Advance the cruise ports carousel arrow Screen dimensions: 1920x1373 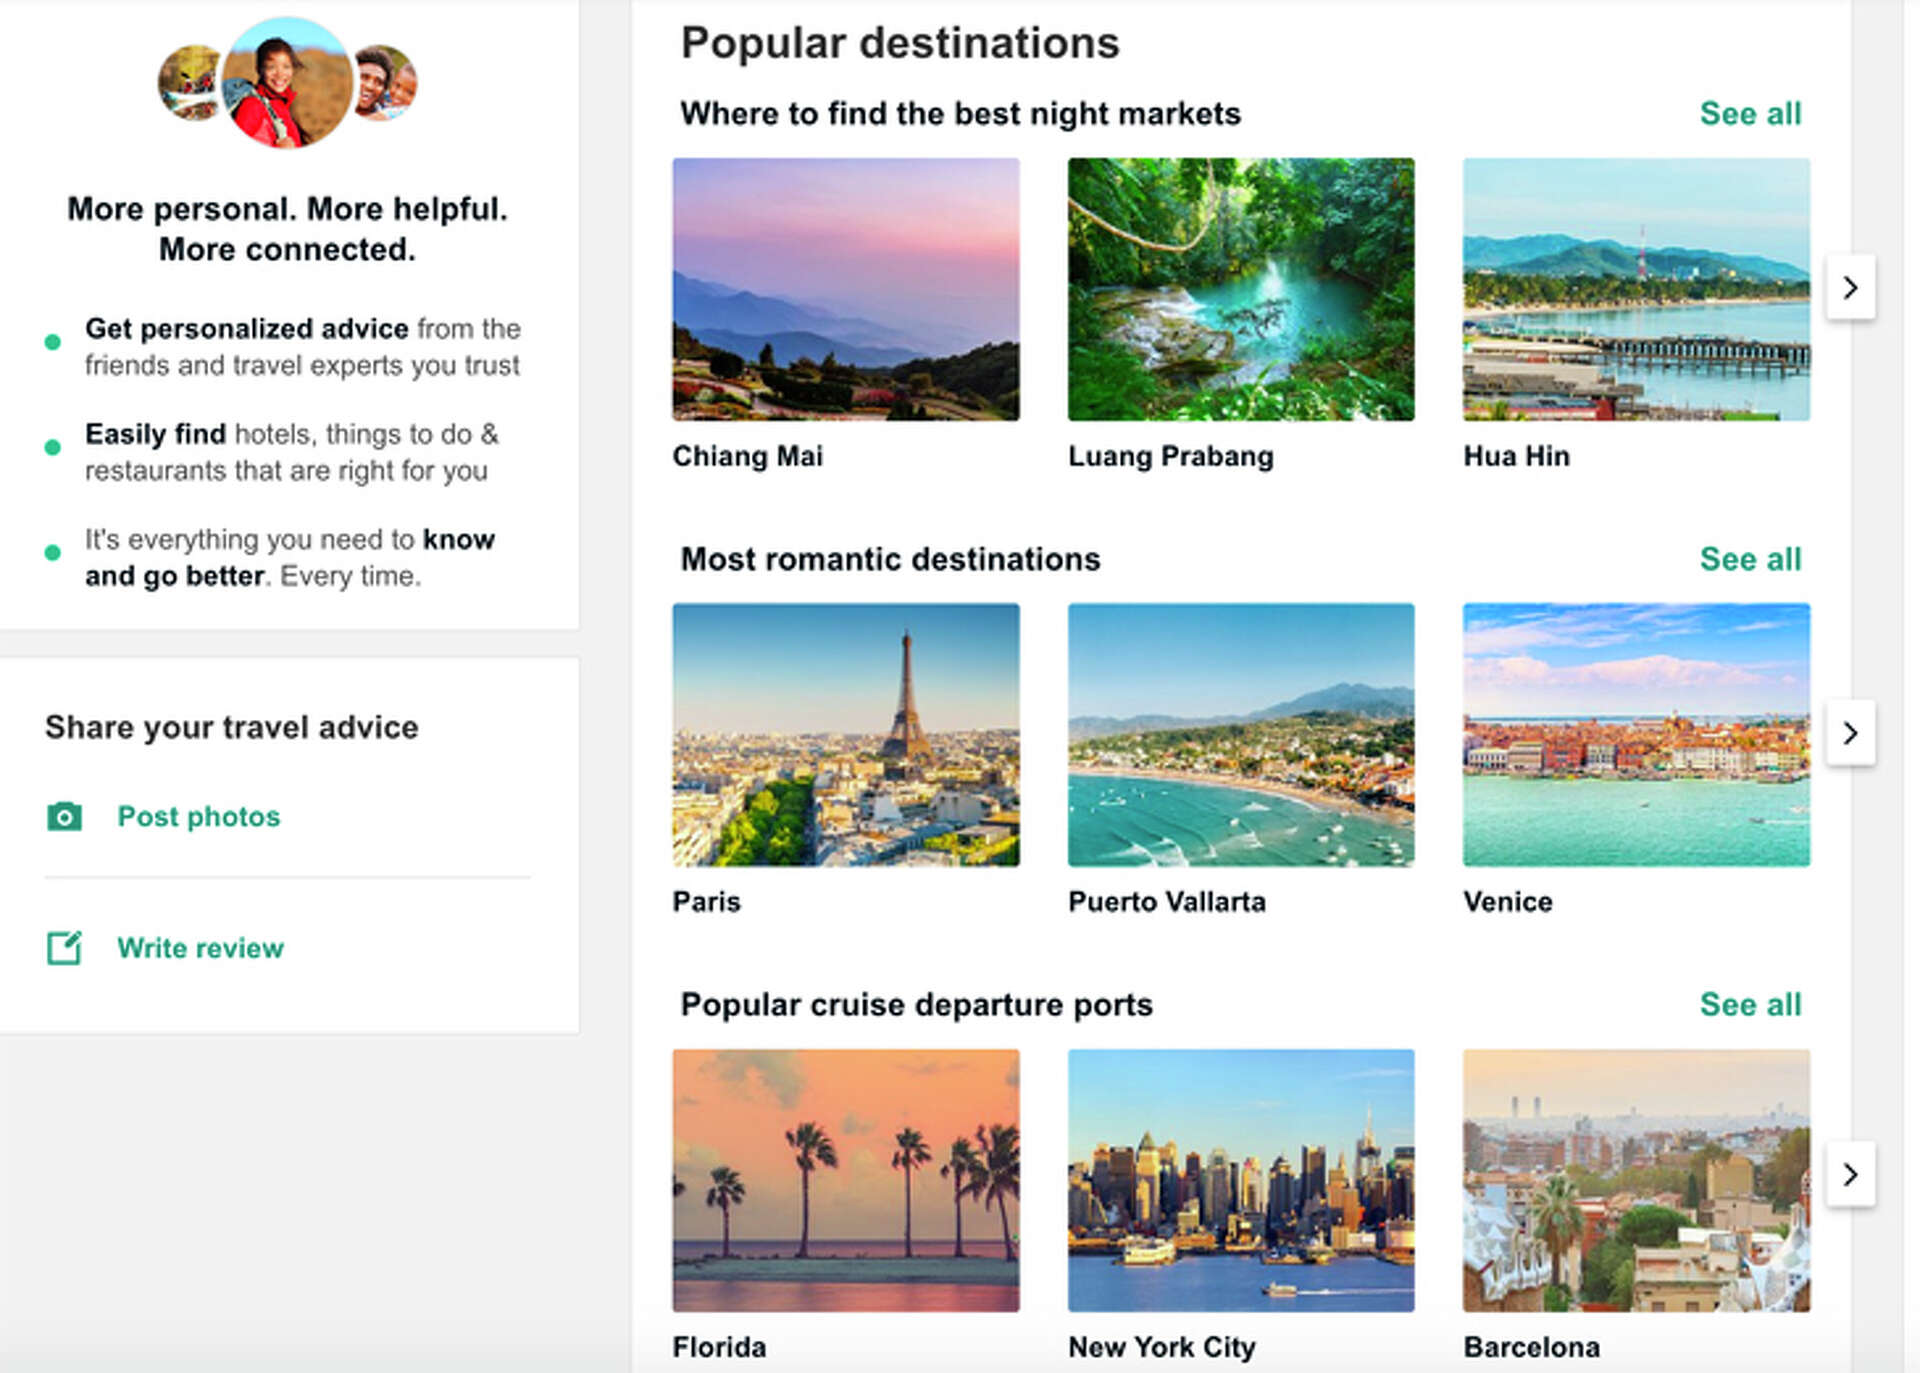point(1852,1175)
